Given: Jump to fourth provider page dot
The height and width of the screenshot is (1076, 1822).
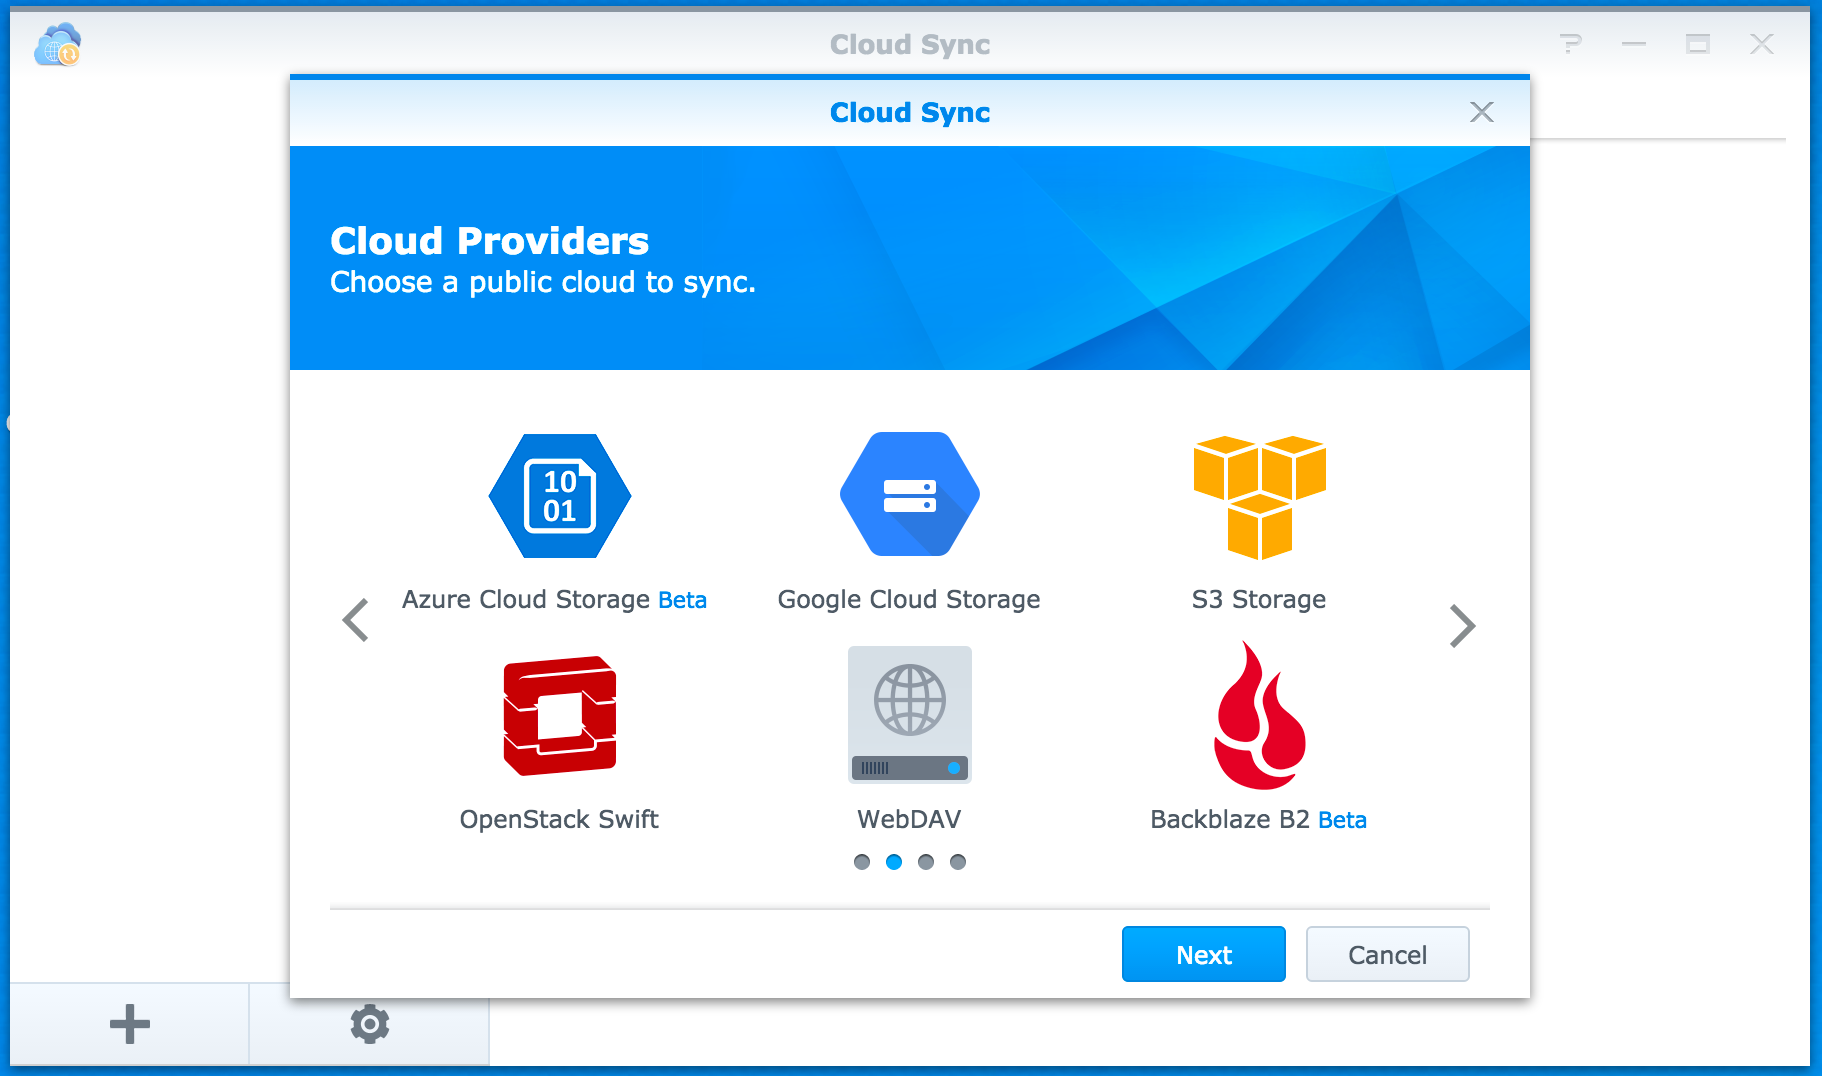Looking at the screenshot, I should (x=958, y=862).
